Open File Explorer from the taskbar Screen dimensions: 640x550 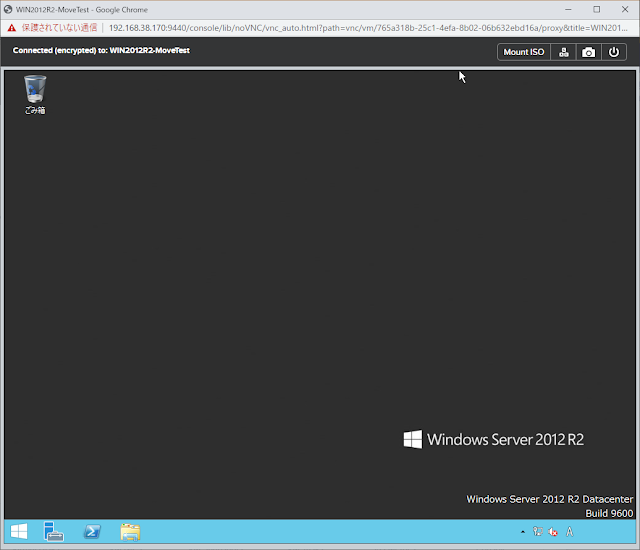(x=130, y=532)
